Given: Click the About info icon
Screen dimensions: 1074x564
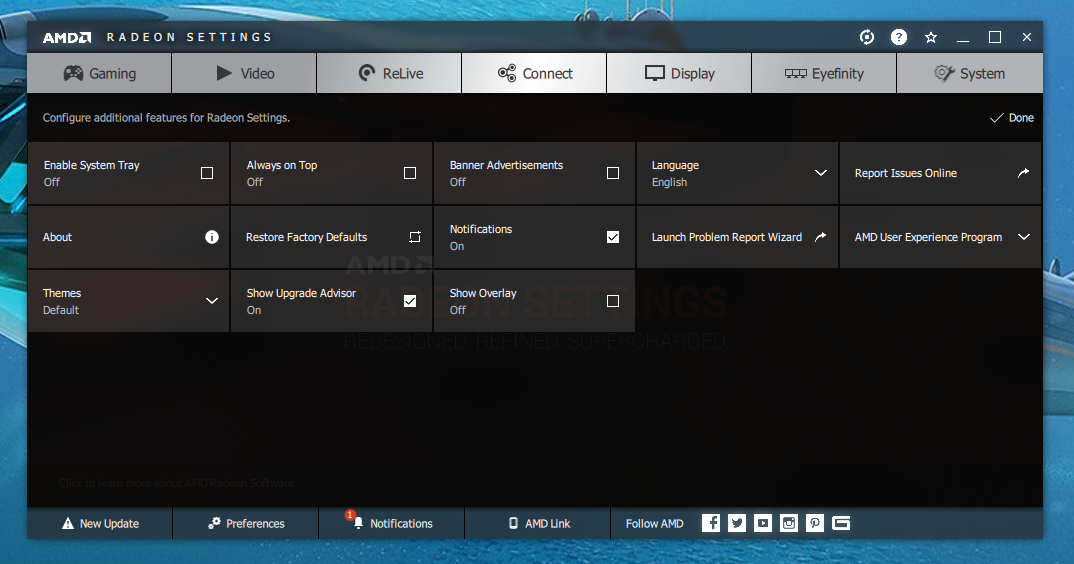Looking at the screenshot, I should coord(212,237).
